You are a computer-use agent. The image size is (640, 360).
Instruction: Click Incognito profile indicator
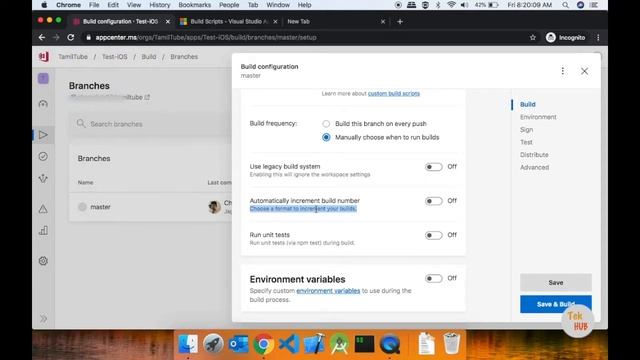[566, 38]
